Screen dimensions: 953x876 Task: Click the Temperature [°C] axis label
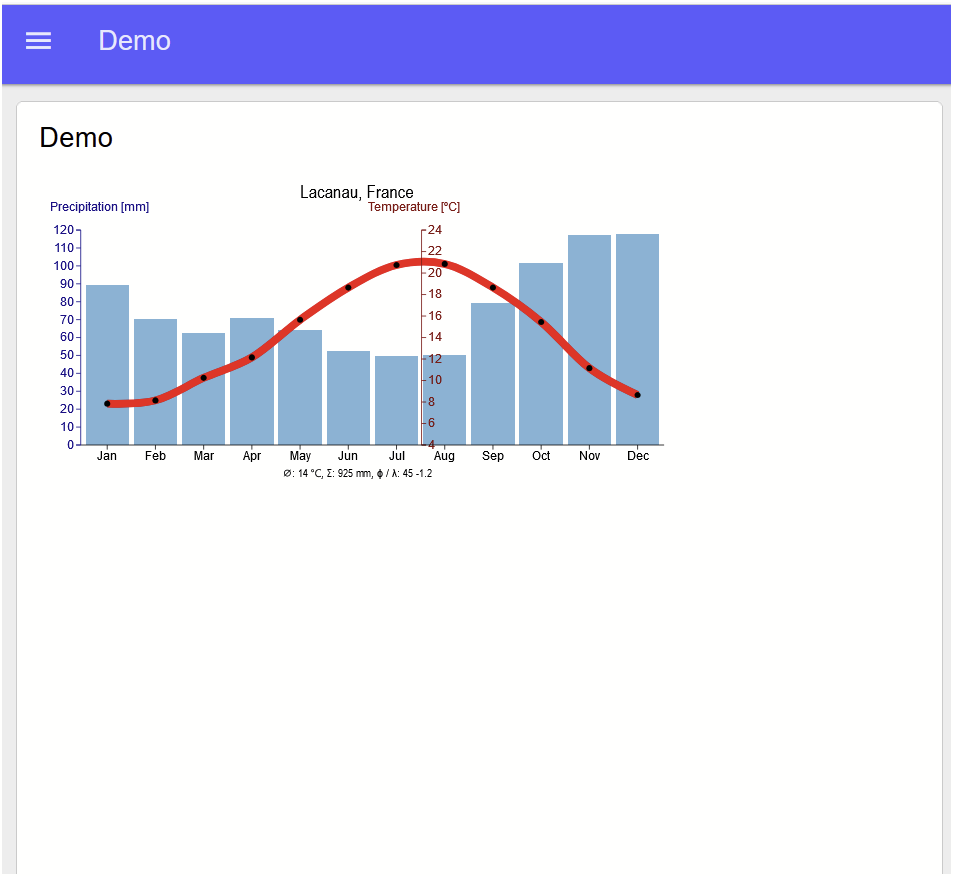pyautogui.click(x=414, y=207)
